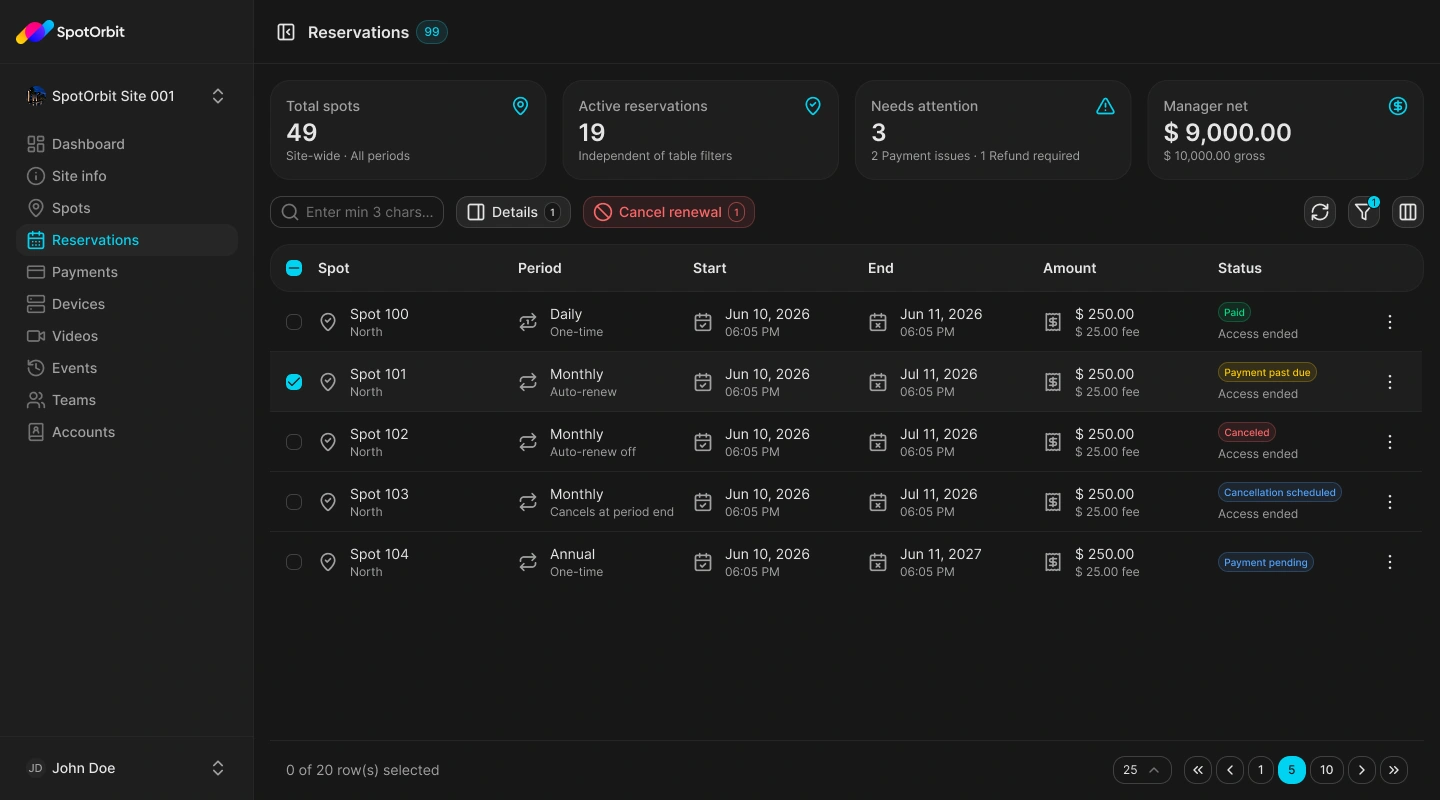Expand the John Doe user menu
The image size is (1440, 800).
tap(127, 768)
